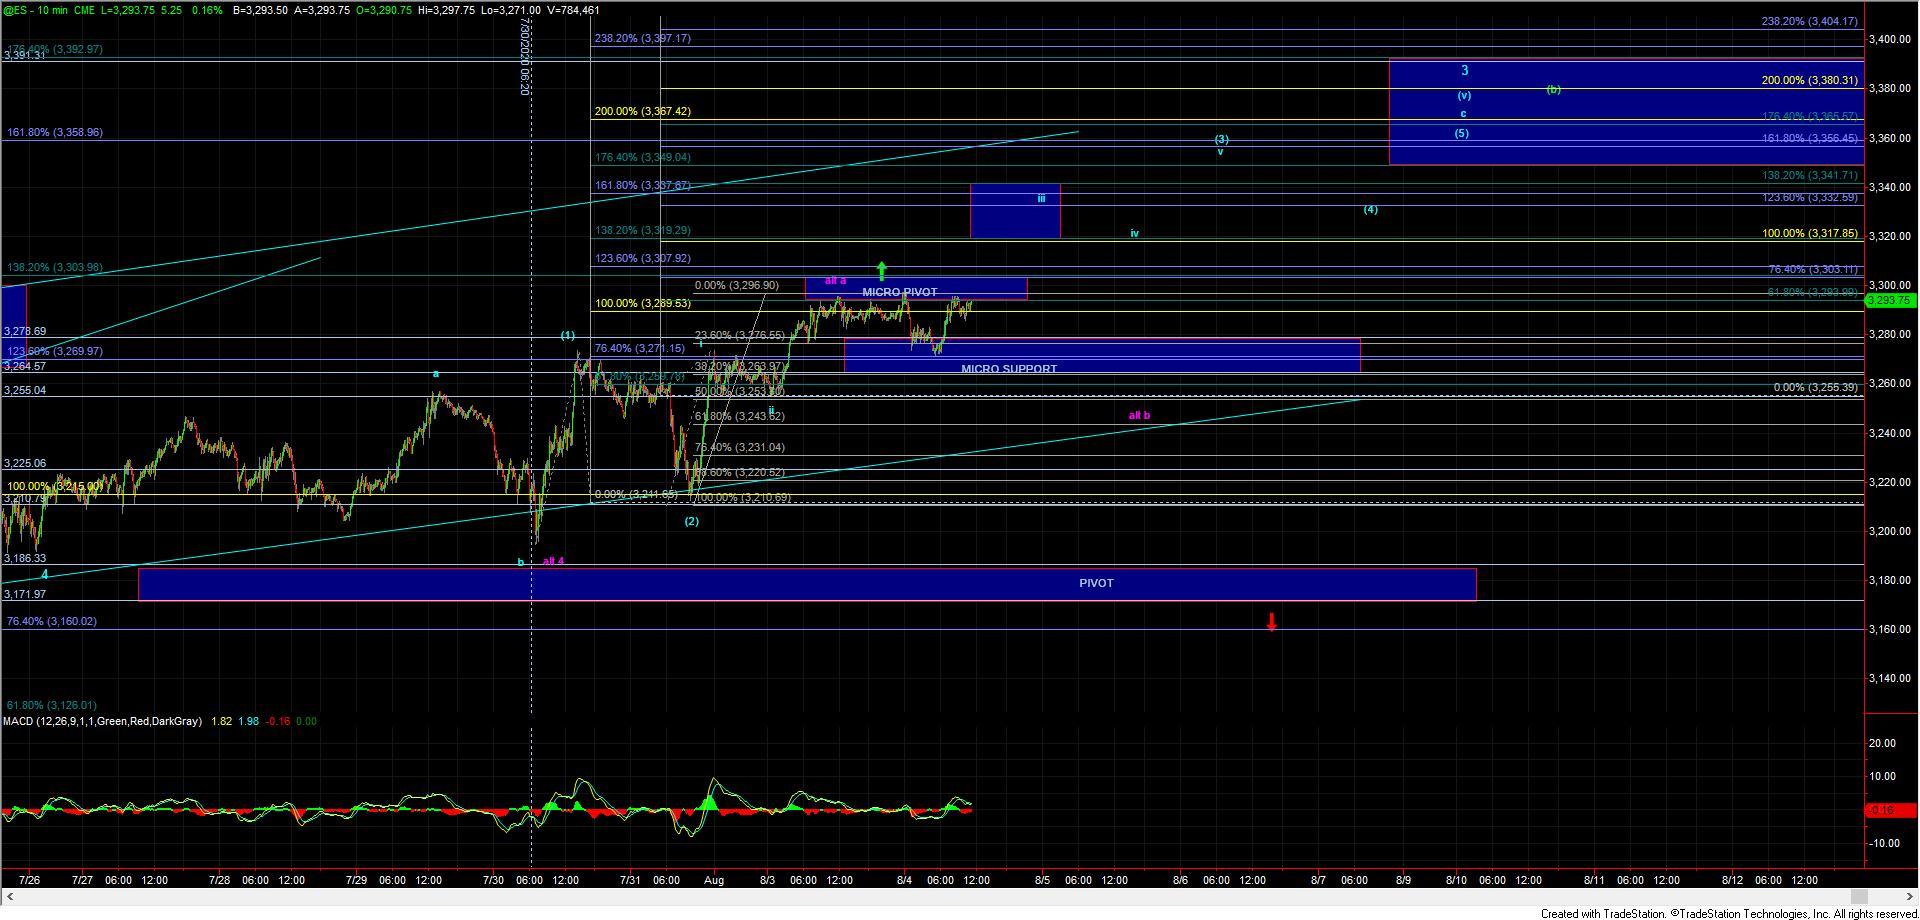
Task: Click the 3,400.00 price axis label
Action: click(1891, 39)
